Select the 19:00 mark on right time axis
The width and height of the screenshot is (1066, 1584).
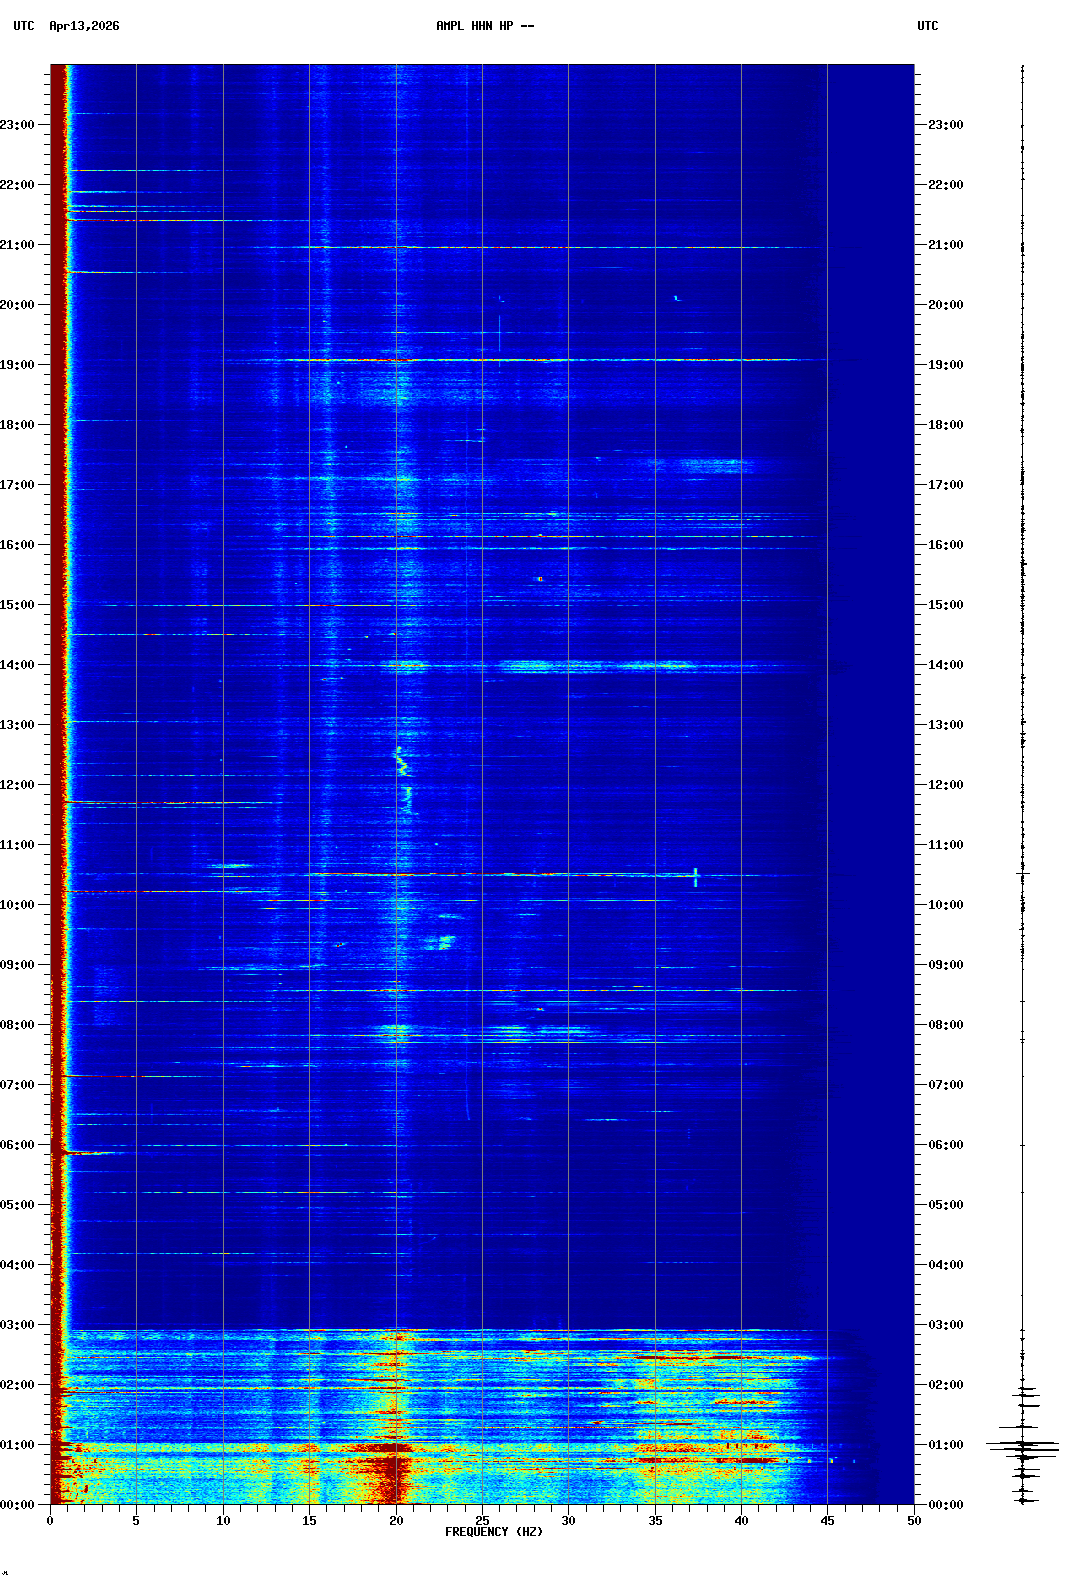[945, 365]
